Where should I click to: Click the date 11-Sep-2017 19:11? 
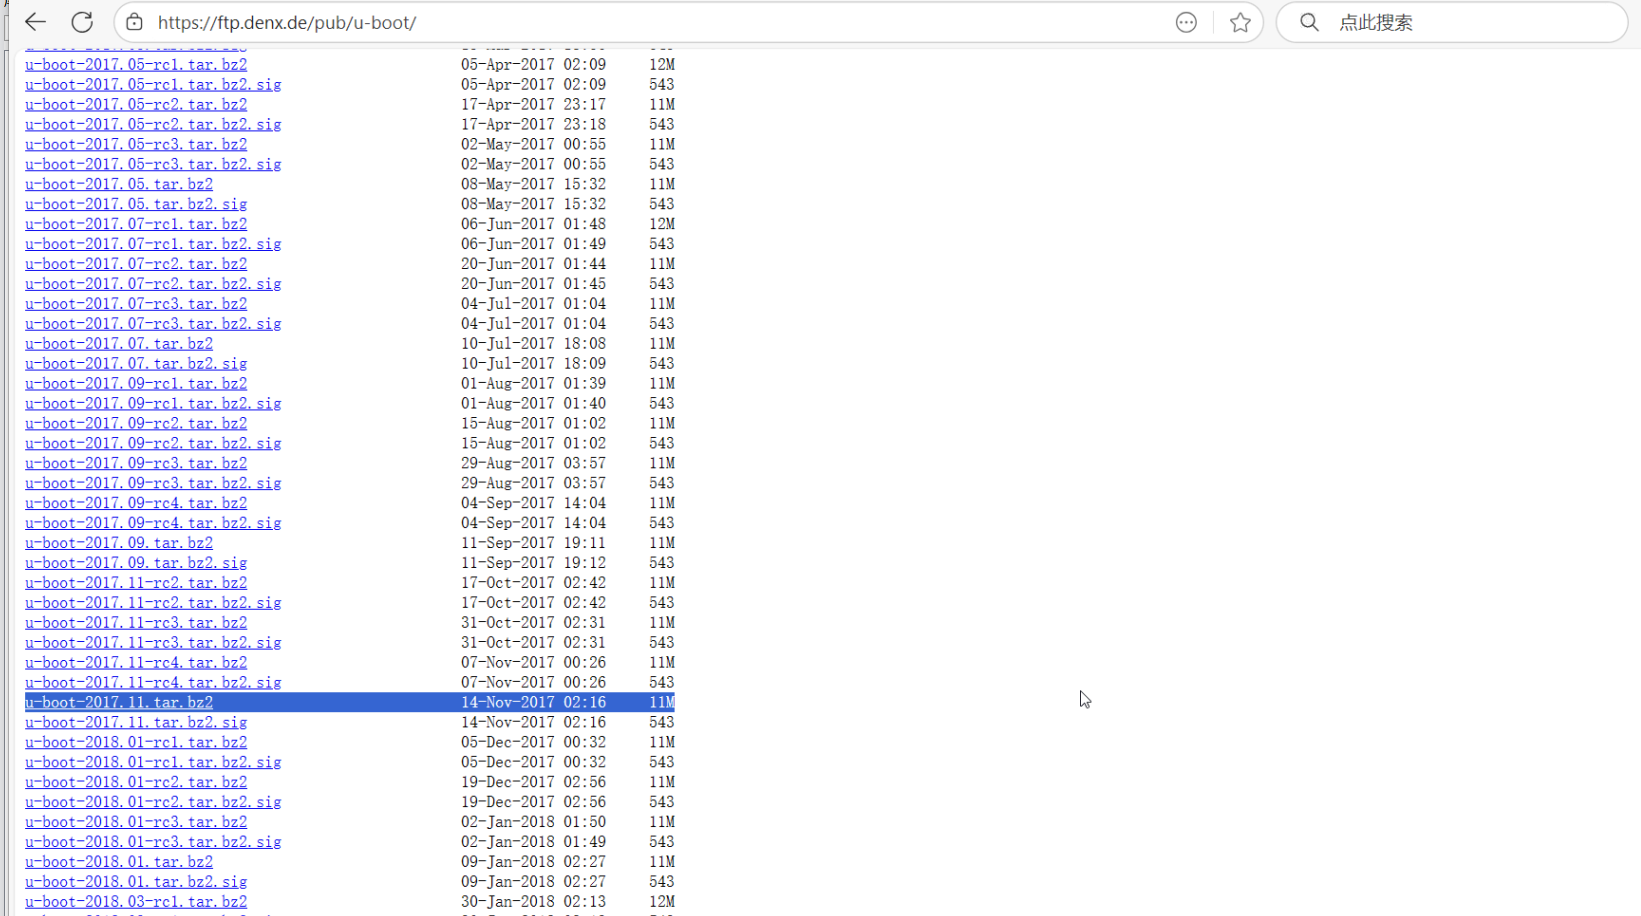pos(533,544)
